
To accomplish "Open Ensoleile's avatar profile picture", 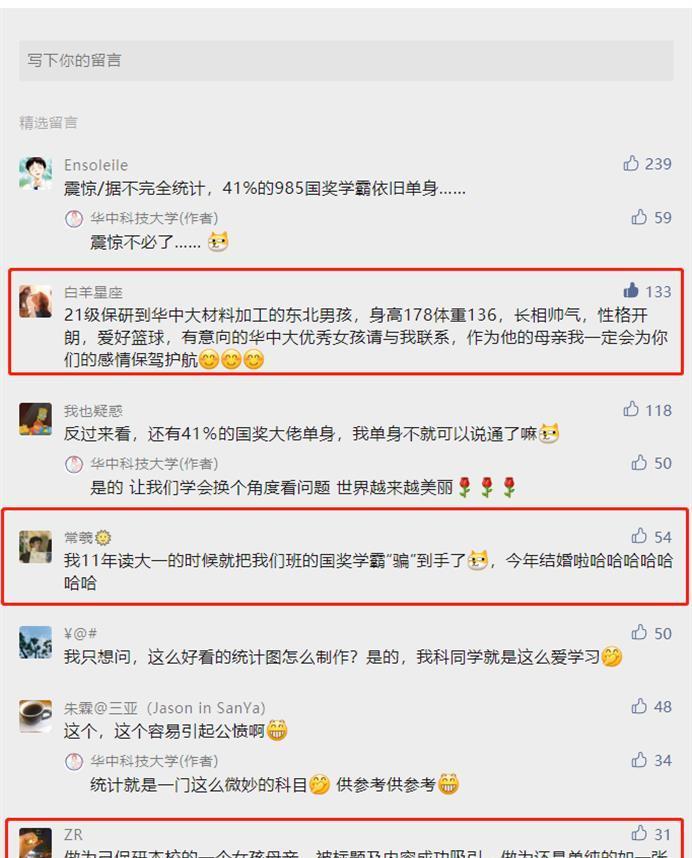I will (x=36, y=173).
